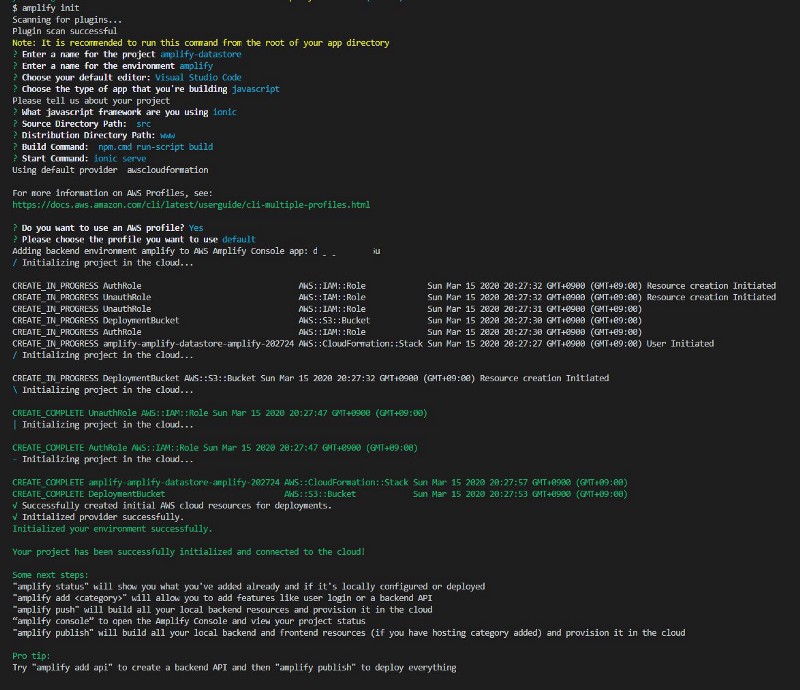
Task: Click the "CREATE_COMPLETE DeploymentBucket" status line
Action: pos(89,494)
